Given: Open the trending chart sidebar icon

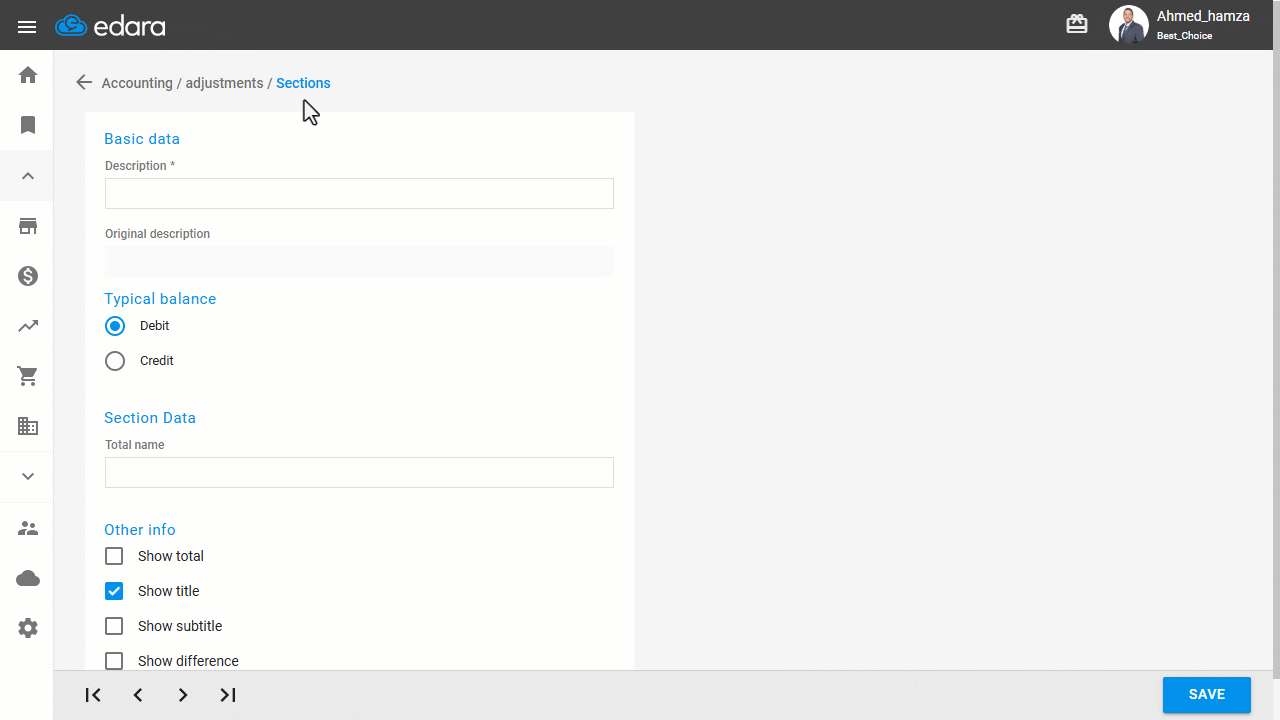Looking at the screenshot, I should pyautogui.click(x=28, y=326).
